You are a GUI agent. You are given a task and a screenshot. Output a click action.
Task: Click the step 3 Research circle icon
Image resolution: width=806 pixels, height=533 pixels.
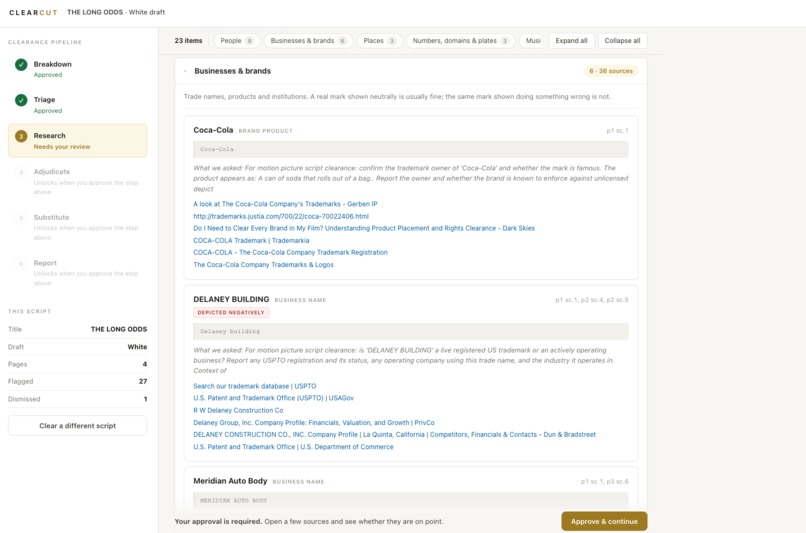[21, 136]
